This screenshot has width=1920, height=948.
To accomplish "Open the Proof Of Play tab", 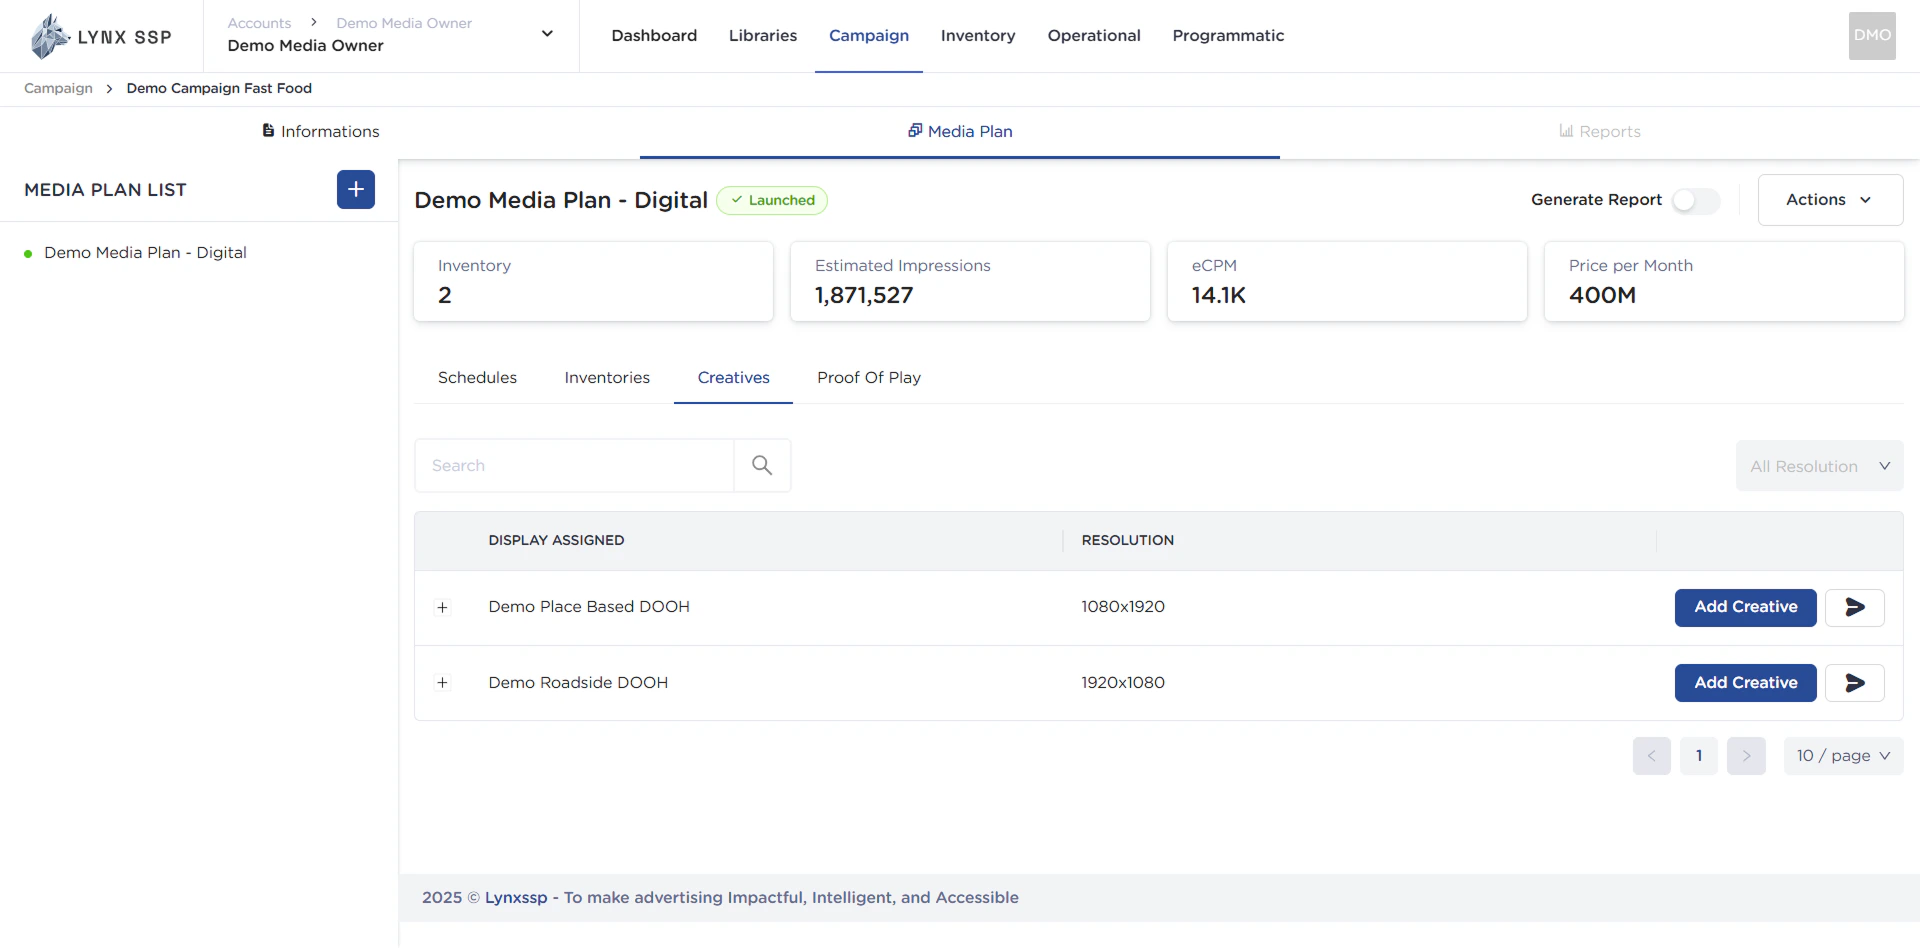I will tap(868, 378).
